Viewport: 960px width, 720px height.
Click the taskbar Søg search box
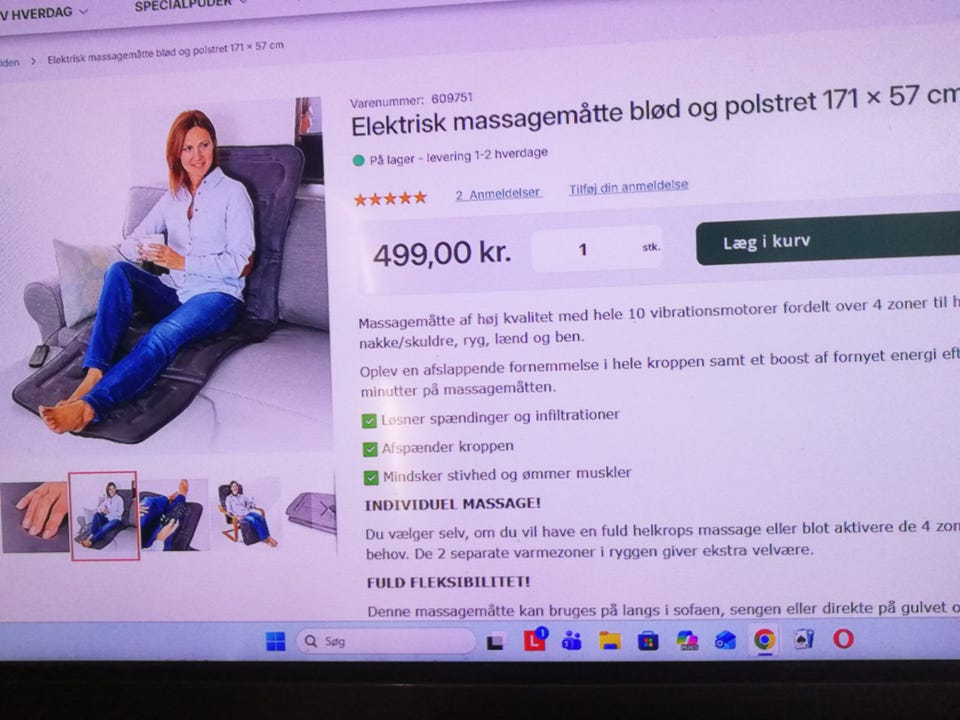click(x=386, y=641)
